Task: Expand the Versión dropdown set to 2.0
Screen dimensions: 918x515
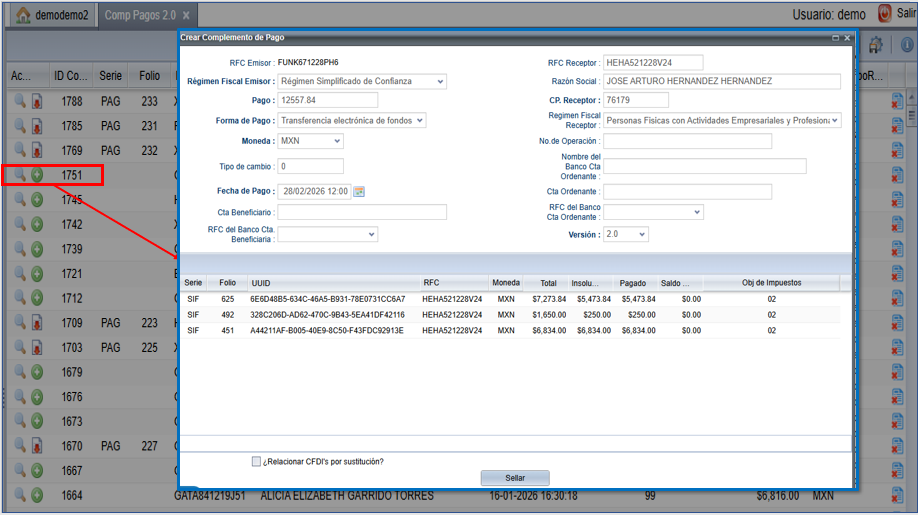Action: pyautogui.click(x=641, y=234)
